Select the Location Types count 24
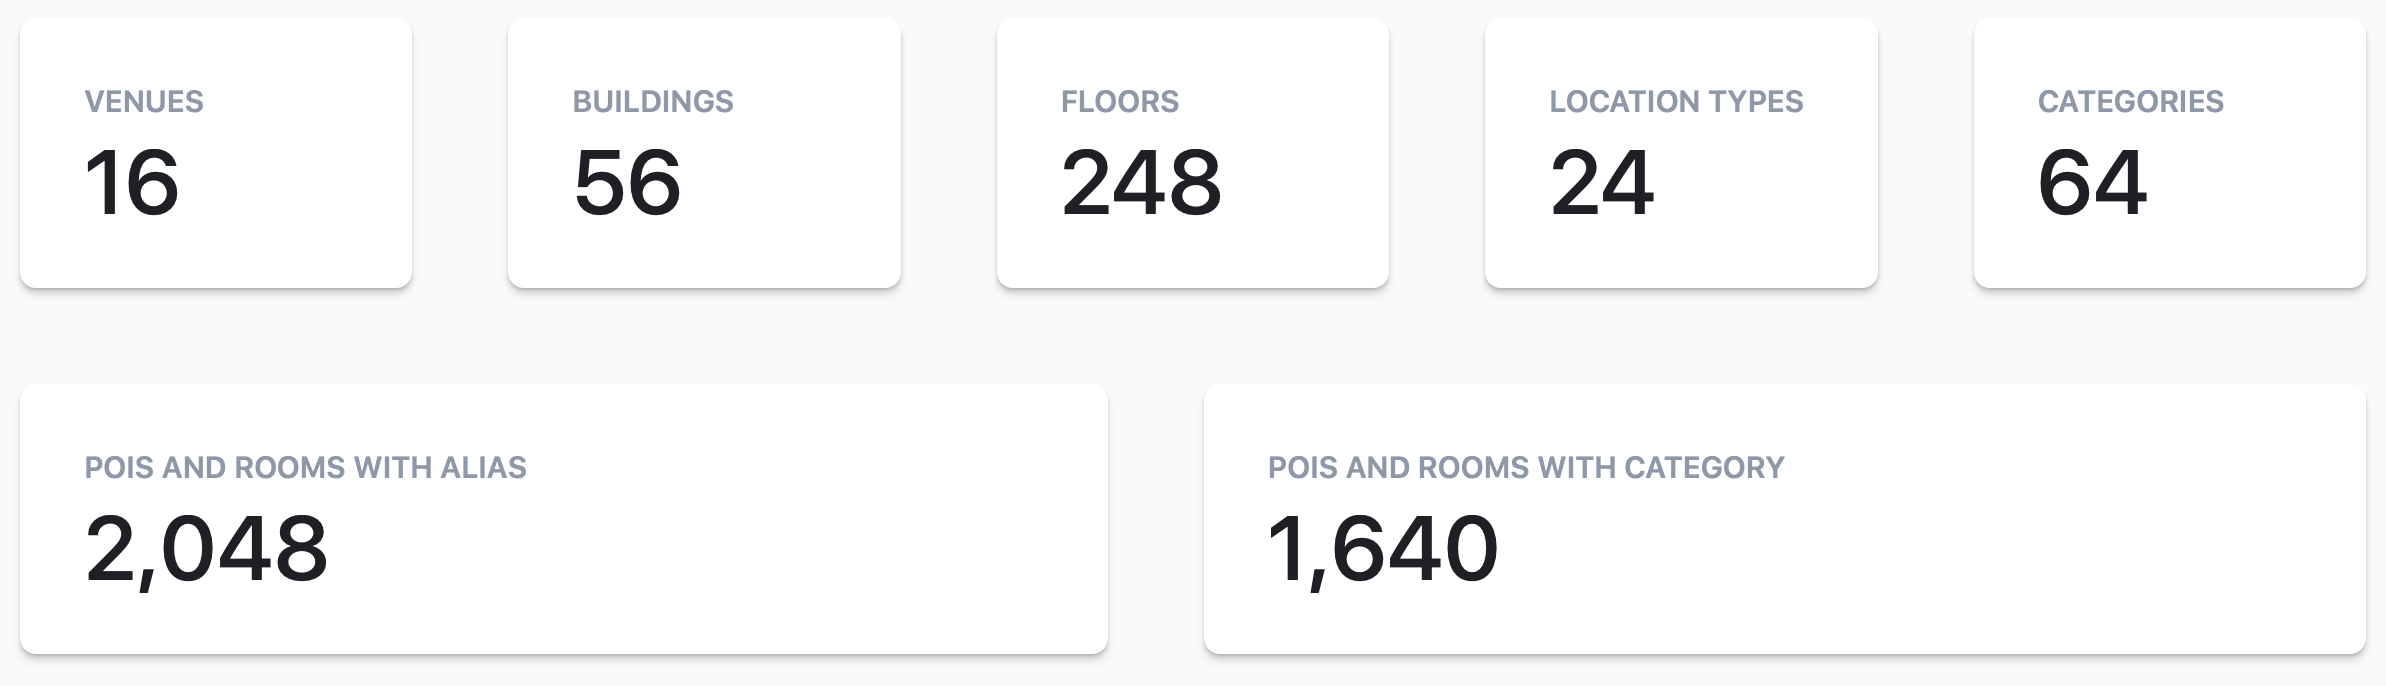Image resolution: width=2386 pixels, height=686 pixels. point(1602,182)
